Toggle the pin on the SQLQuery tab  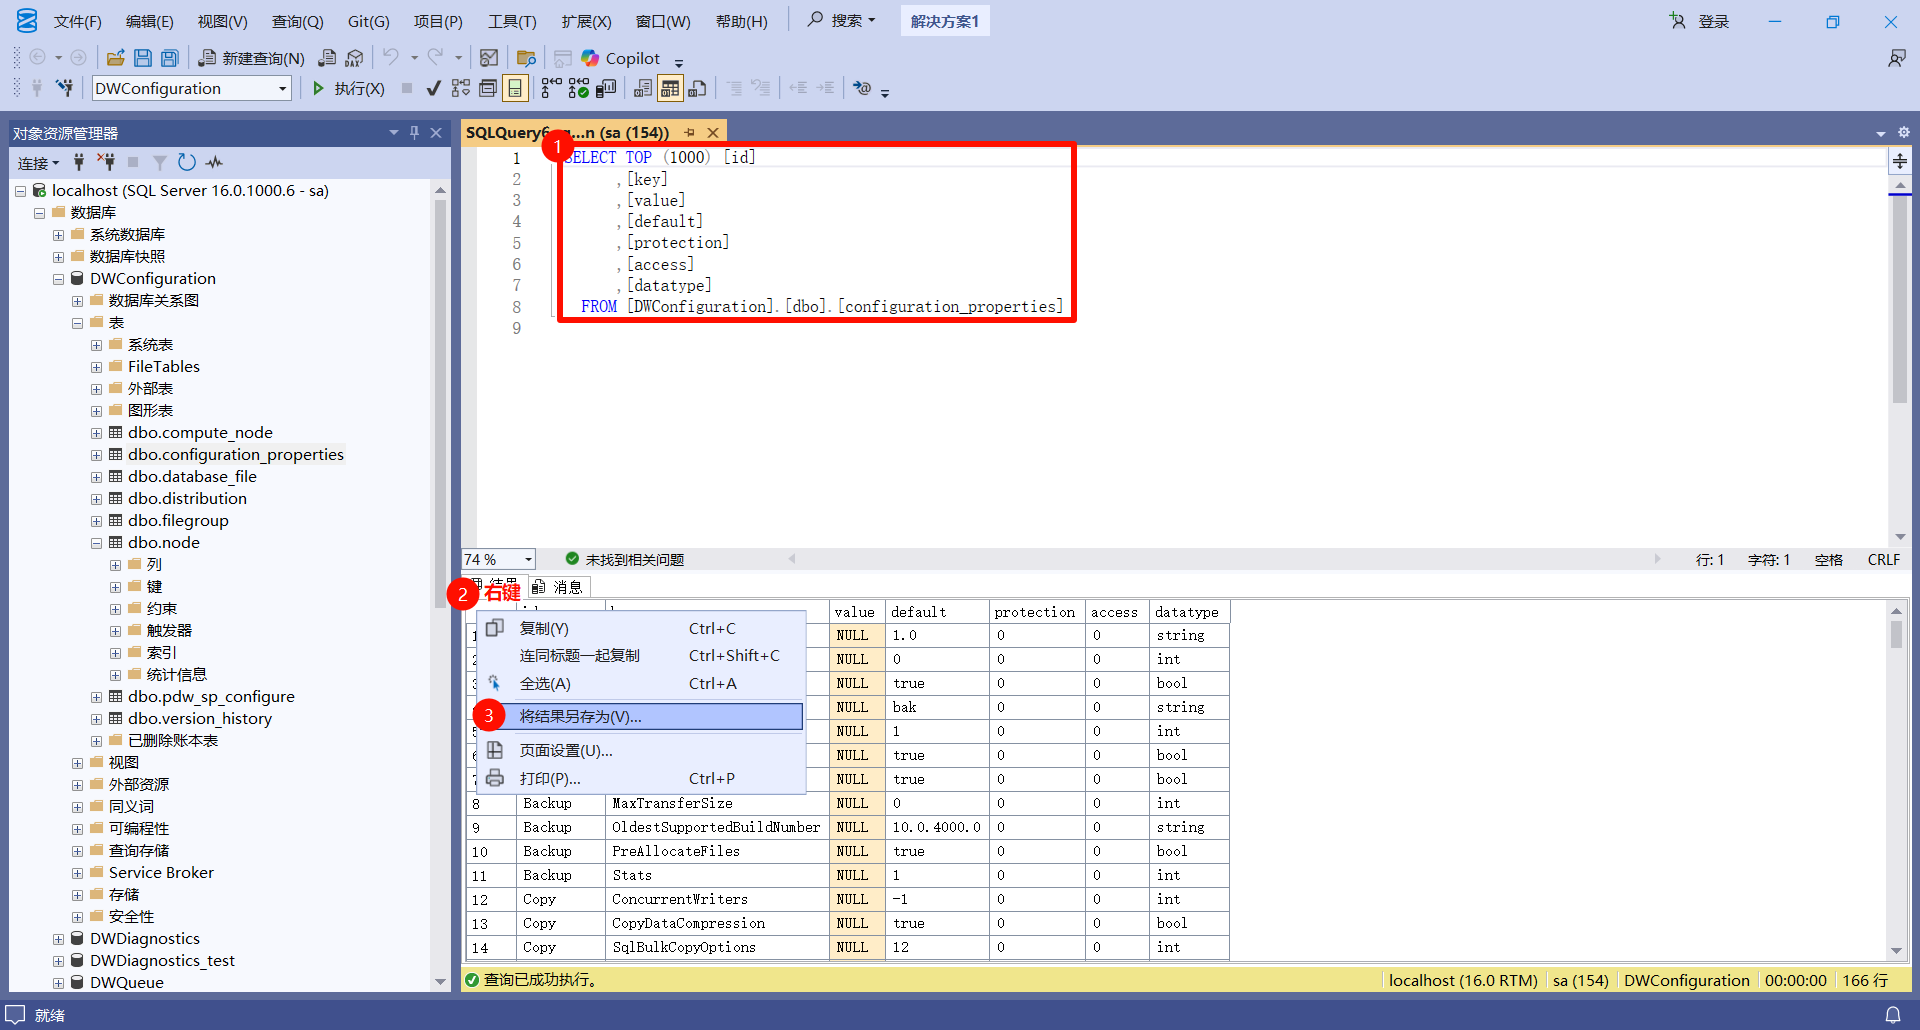pyautogui.click(x=690, y=132)
